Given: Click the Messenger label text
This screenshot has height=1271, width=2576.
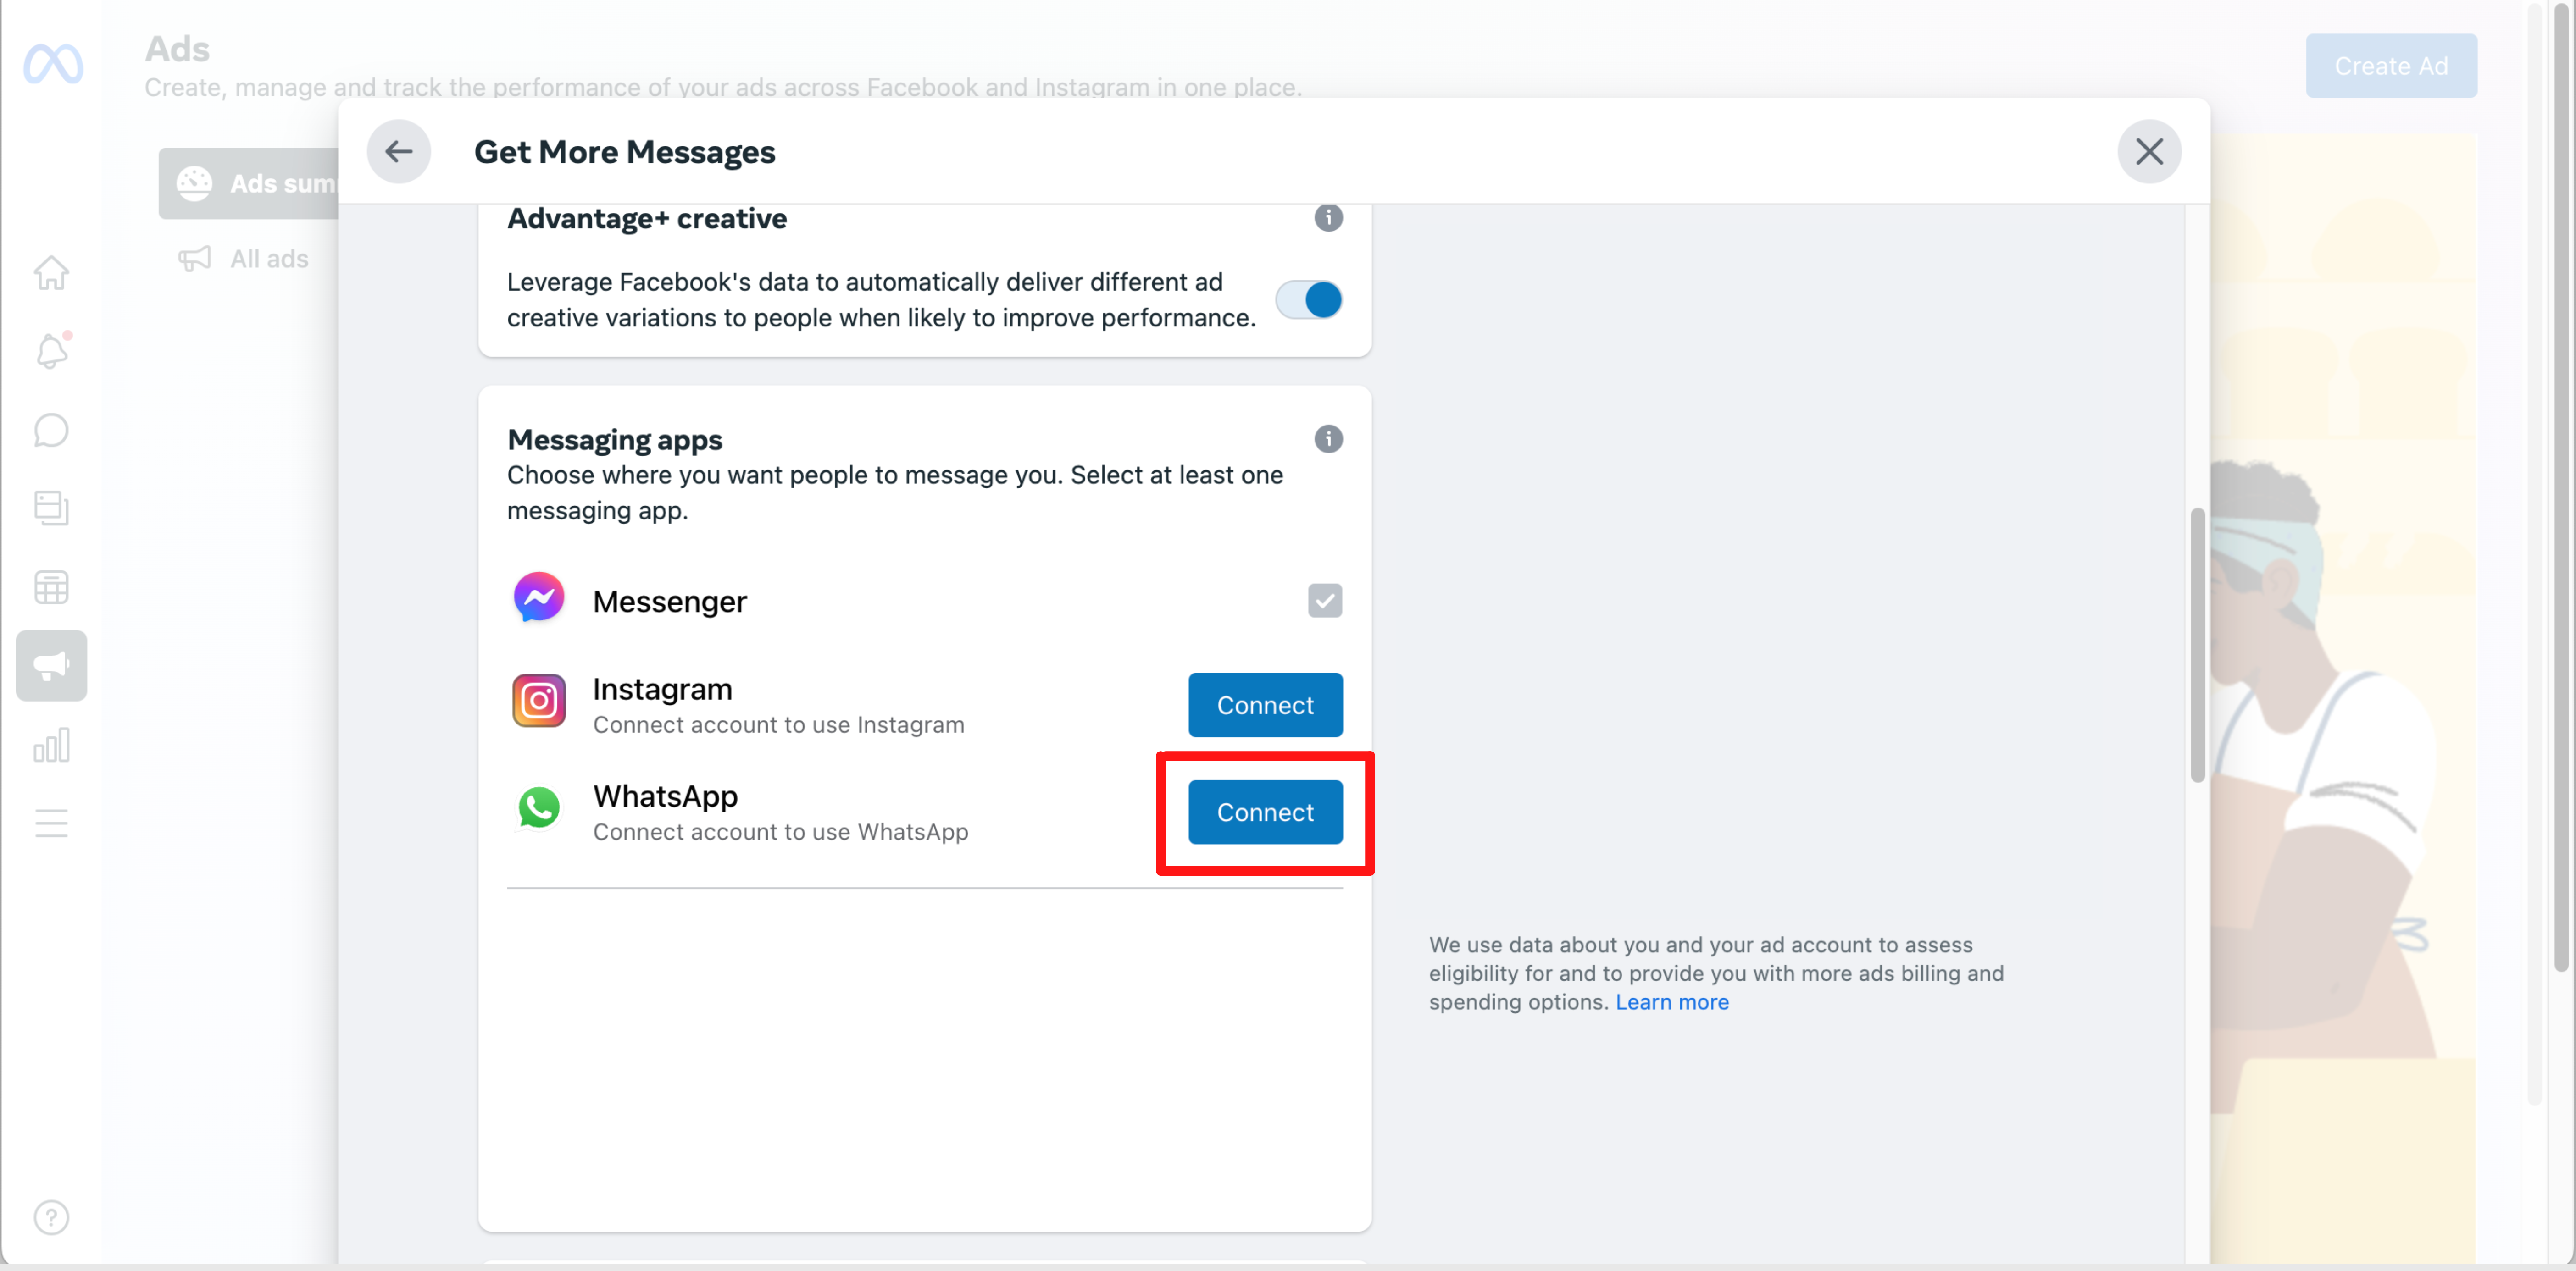Looking at the screenshot, I should 669,601.
